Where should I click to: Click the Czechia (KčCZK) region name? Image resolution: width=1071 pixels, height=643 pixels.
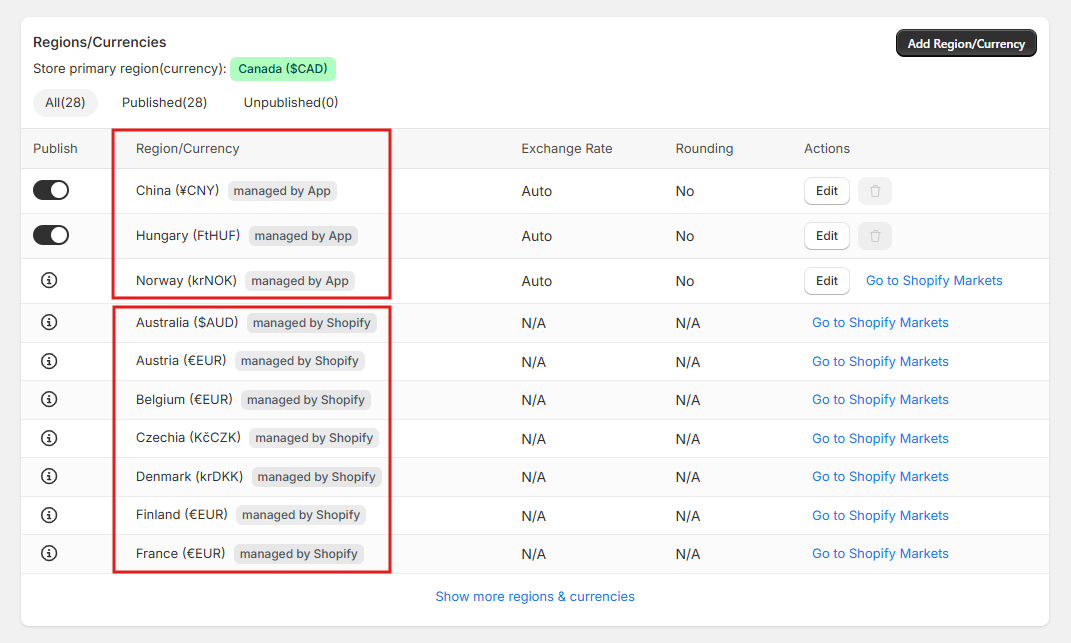click(189, 438)
